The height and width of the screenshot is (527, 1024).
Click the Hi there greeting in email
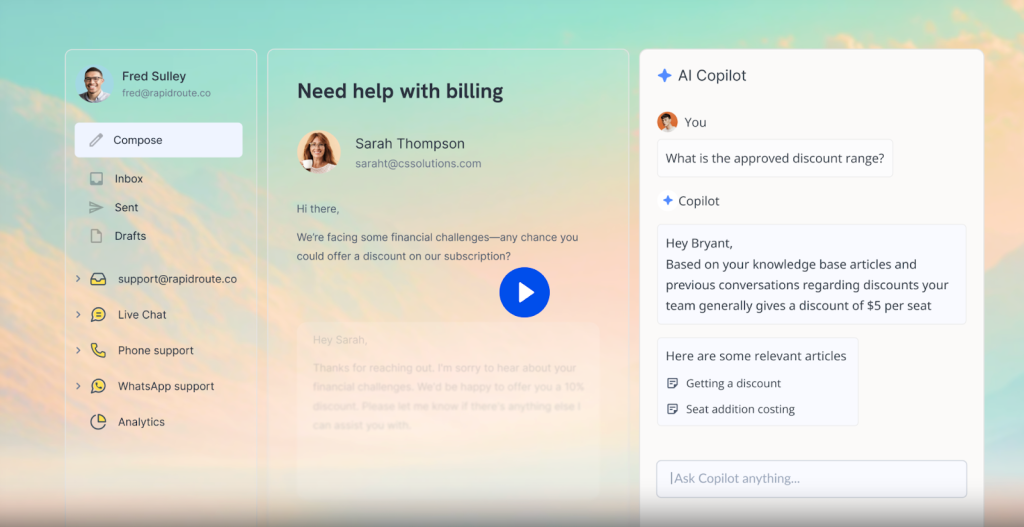tap(317, 209)
